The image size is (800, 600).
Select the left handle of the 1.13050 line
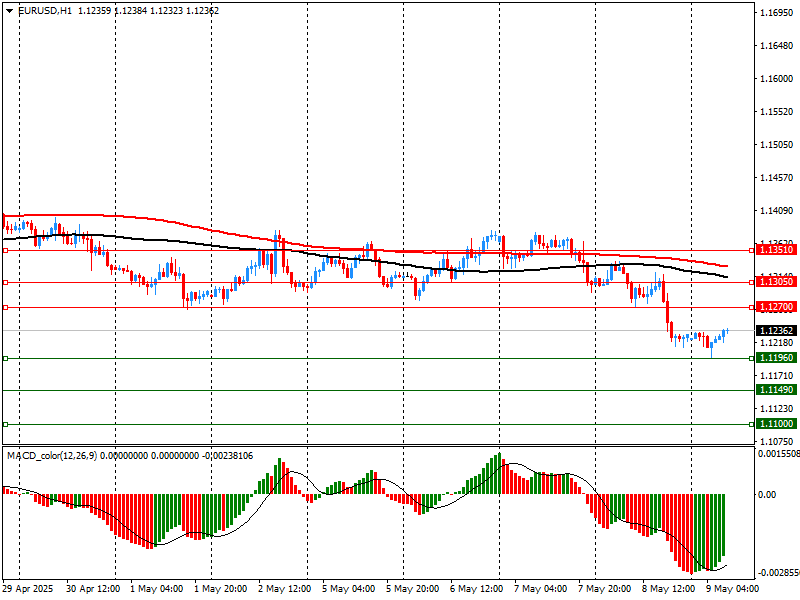tap(6, 283)
